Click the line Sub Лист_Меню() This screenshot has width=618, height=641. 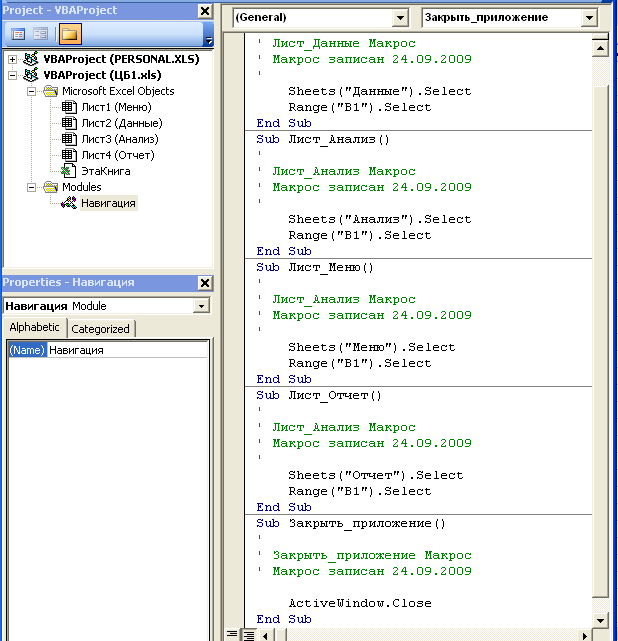(315, 267)
